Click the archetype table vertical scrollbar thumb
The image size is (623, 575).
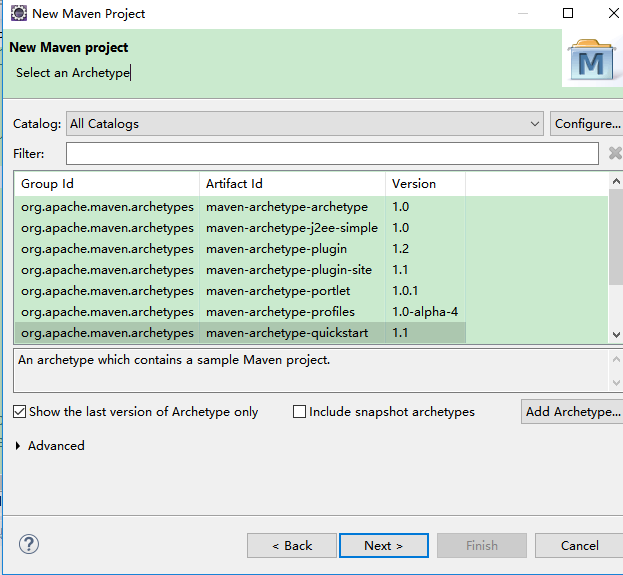point(616,237)
